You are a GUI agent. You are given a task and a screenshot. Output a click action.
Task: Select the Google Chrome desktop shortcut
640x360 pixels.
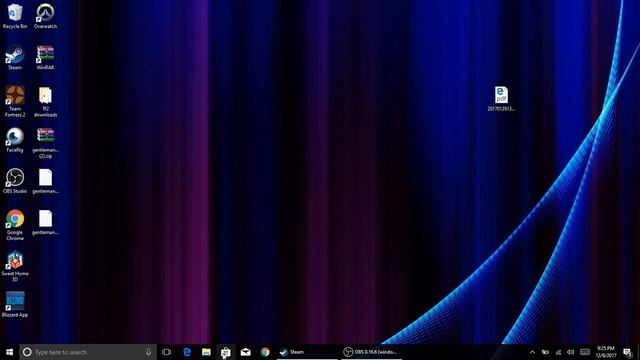(15, 225)
